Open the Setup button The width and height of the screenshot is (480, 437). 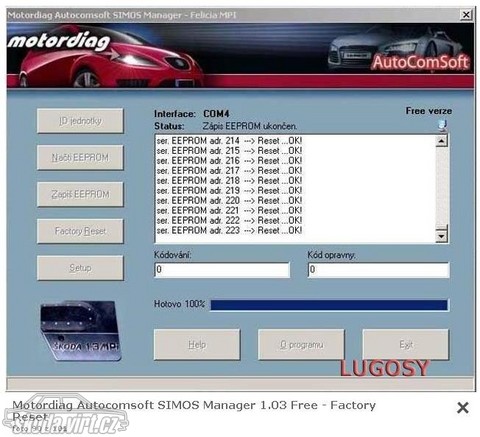[80, 268]
